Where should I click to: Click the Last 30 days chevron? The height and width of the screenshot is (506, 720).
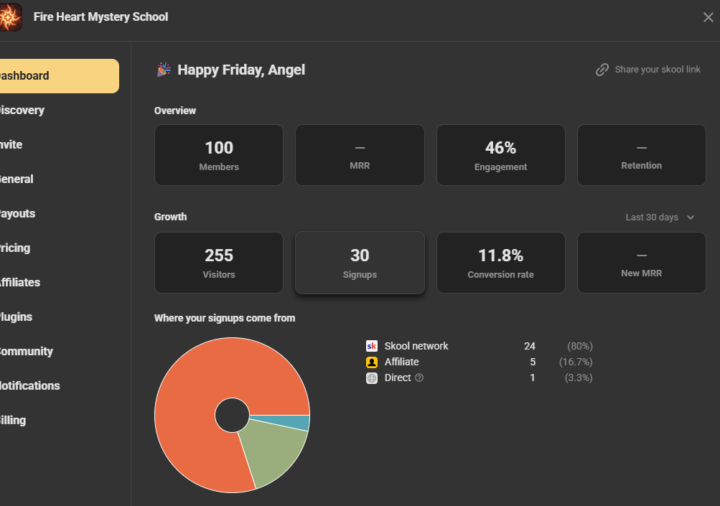tap(691, 217)
